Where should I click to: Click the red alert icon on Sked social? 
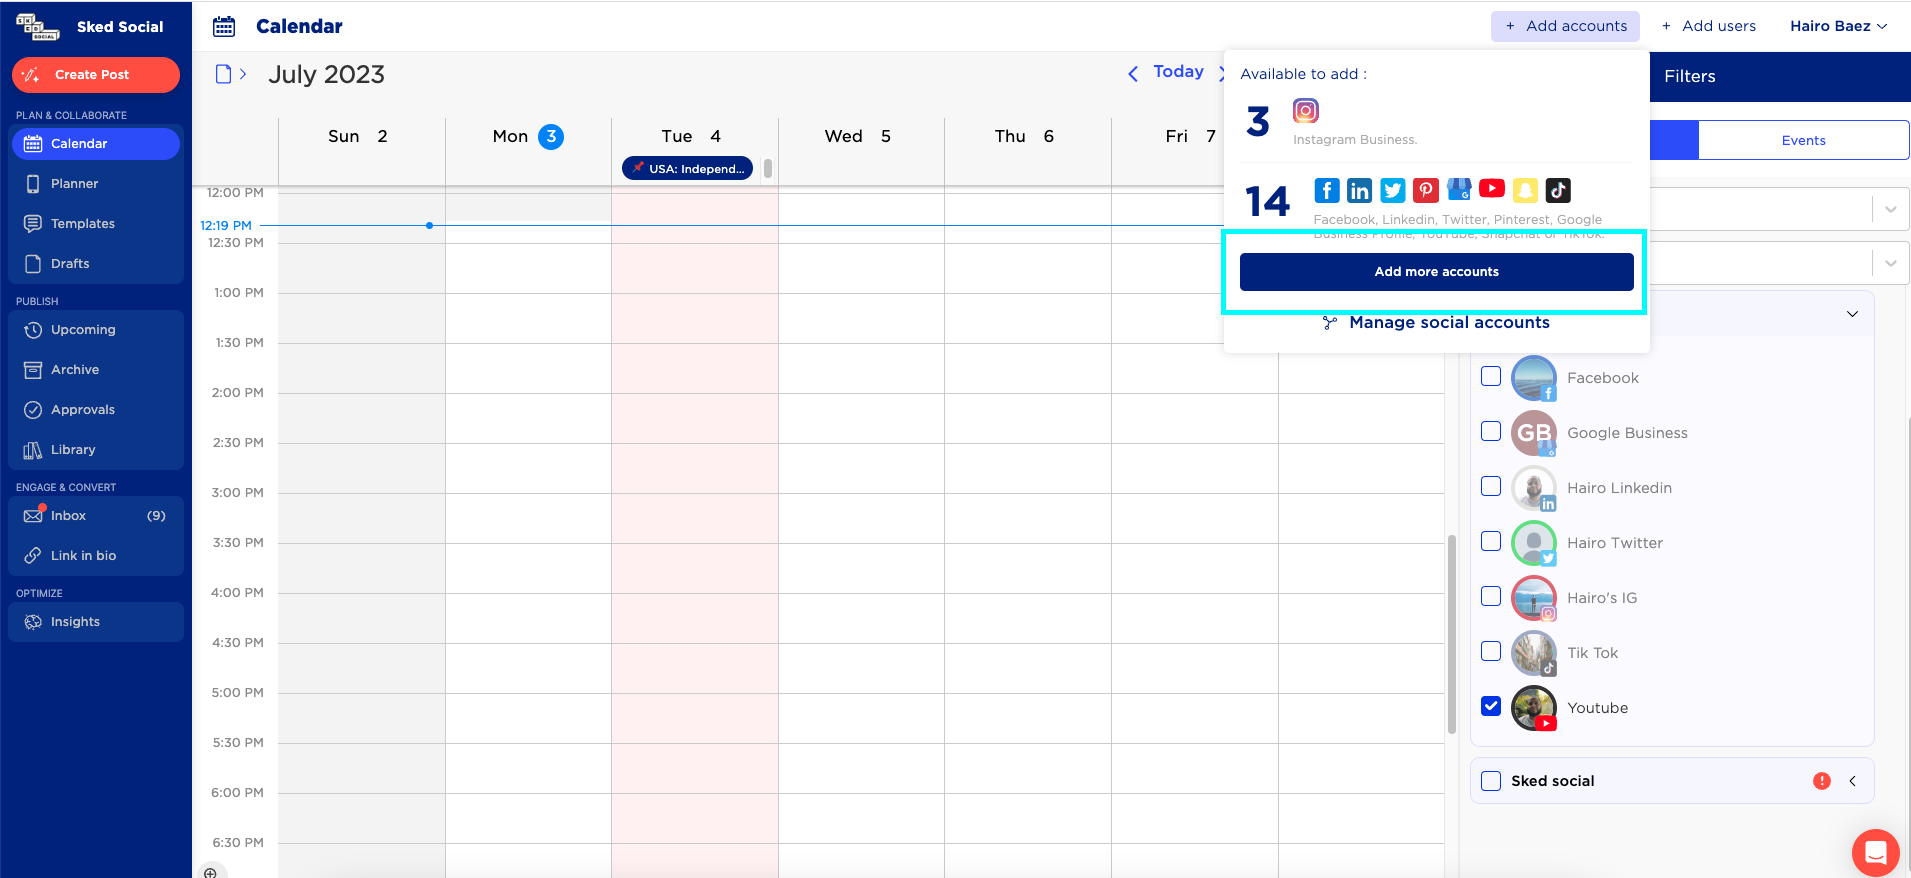pos(1822,781)
